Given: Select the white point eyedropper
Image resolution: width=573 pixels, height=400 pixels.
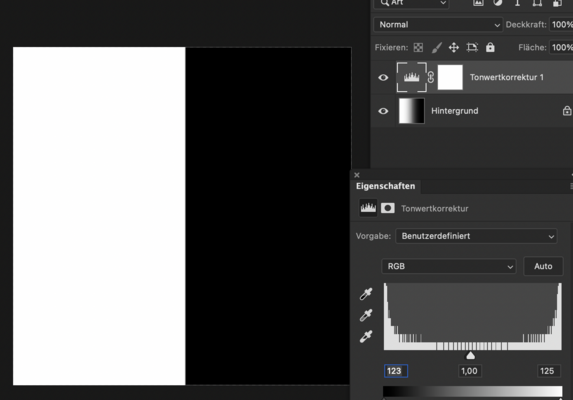Looking at the screenshot, I should tap(366, 336).
